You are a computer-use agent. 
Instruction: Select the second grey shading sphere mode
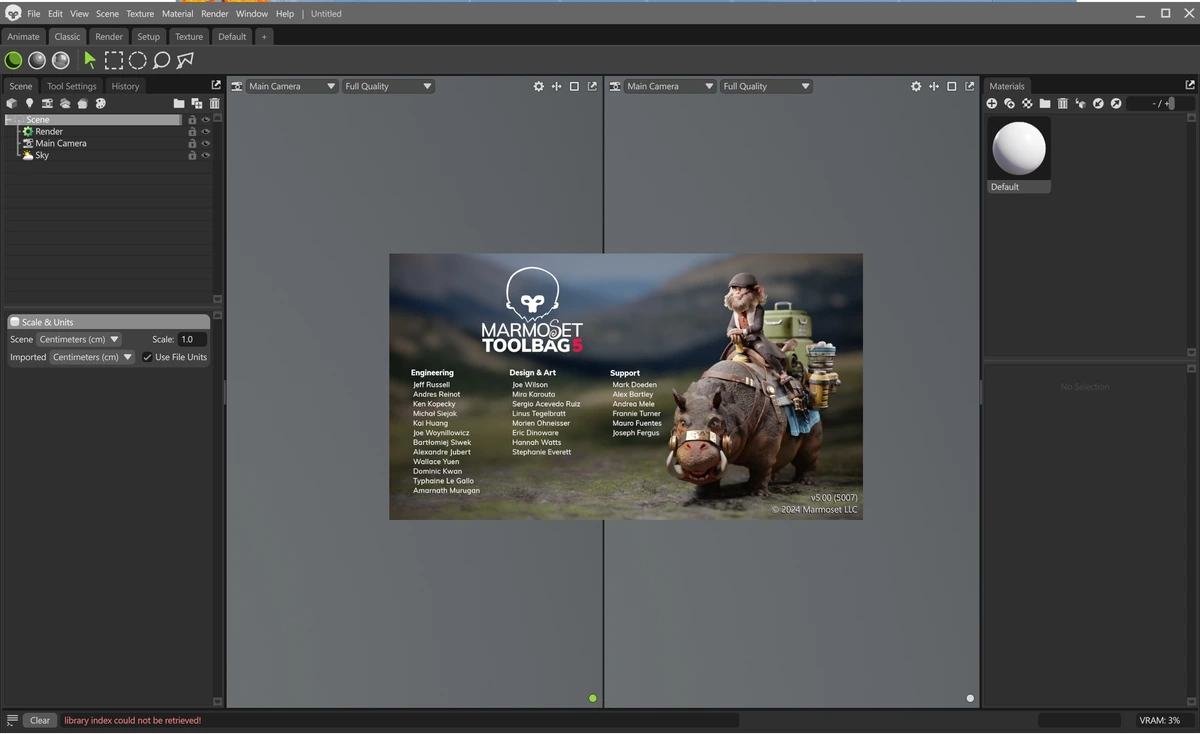point(37,61)
